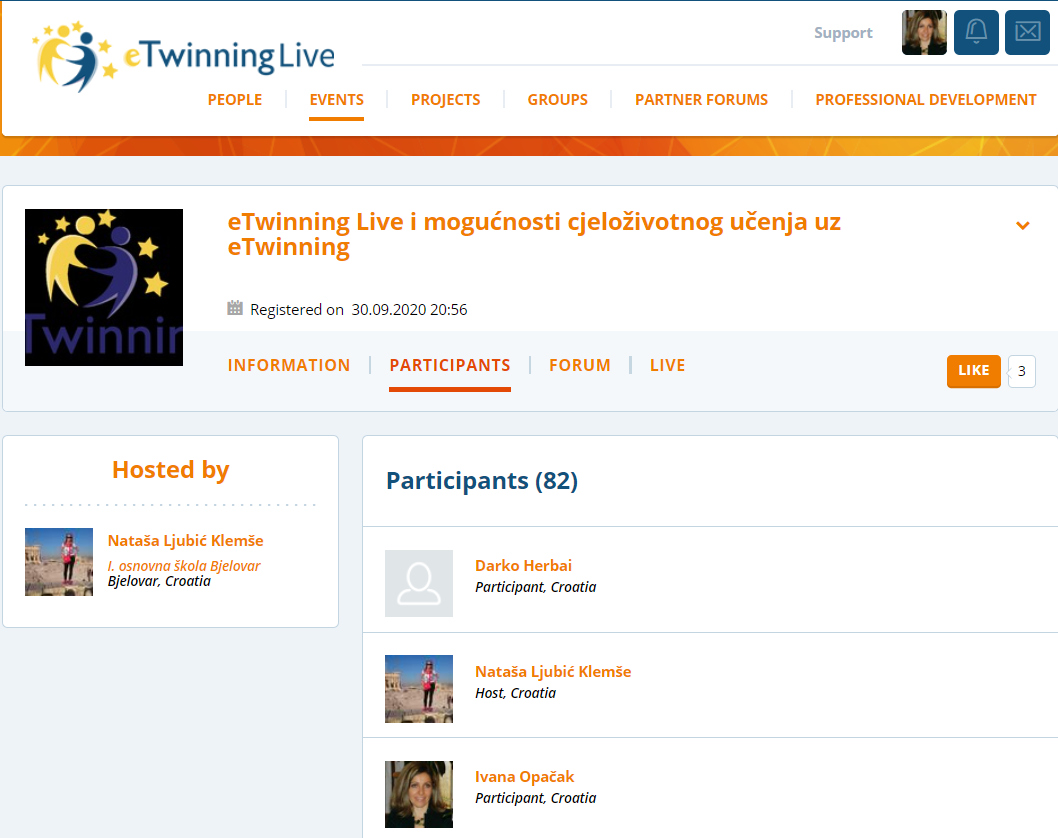Go to the PEOPLE menu

pos(235,100)
